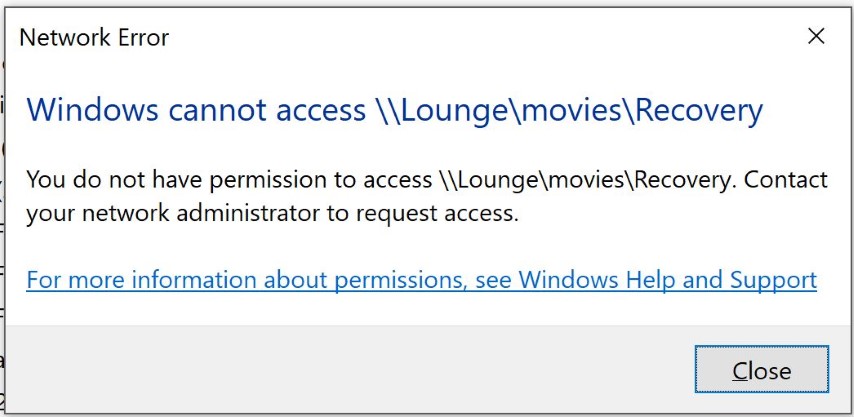Click the blank space between message and link
The image size is (854, 417).
420,246
